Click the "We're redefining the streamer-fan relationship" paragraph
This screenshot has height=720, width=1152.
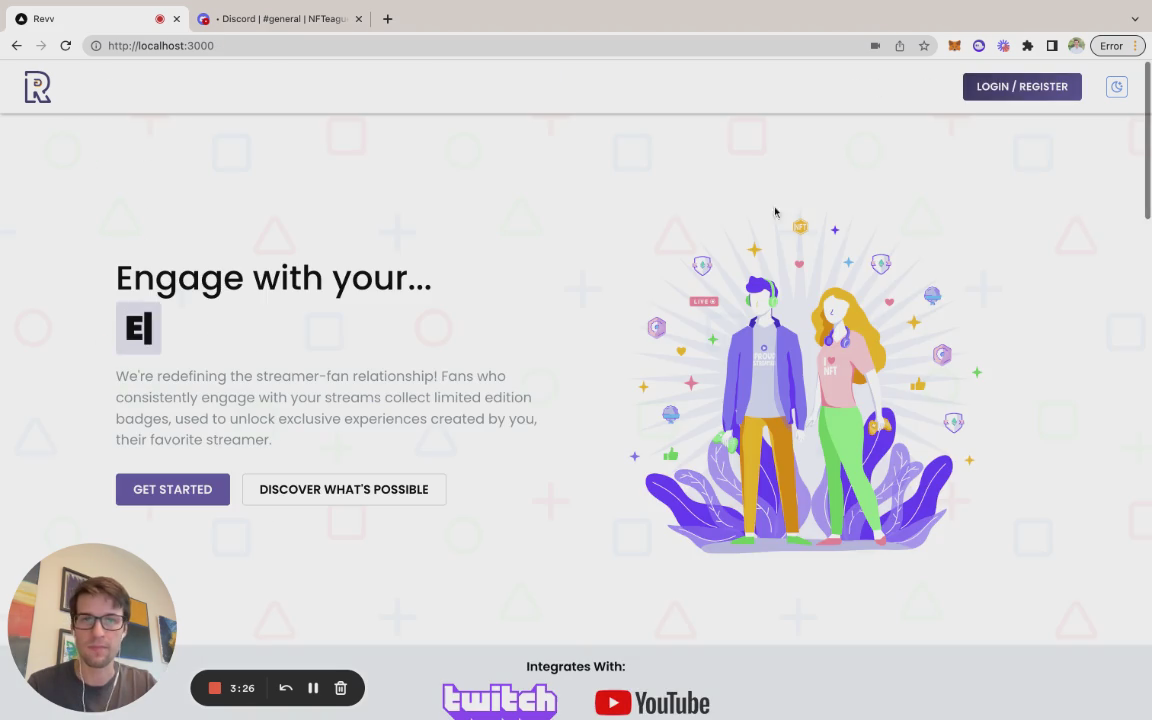327,408
